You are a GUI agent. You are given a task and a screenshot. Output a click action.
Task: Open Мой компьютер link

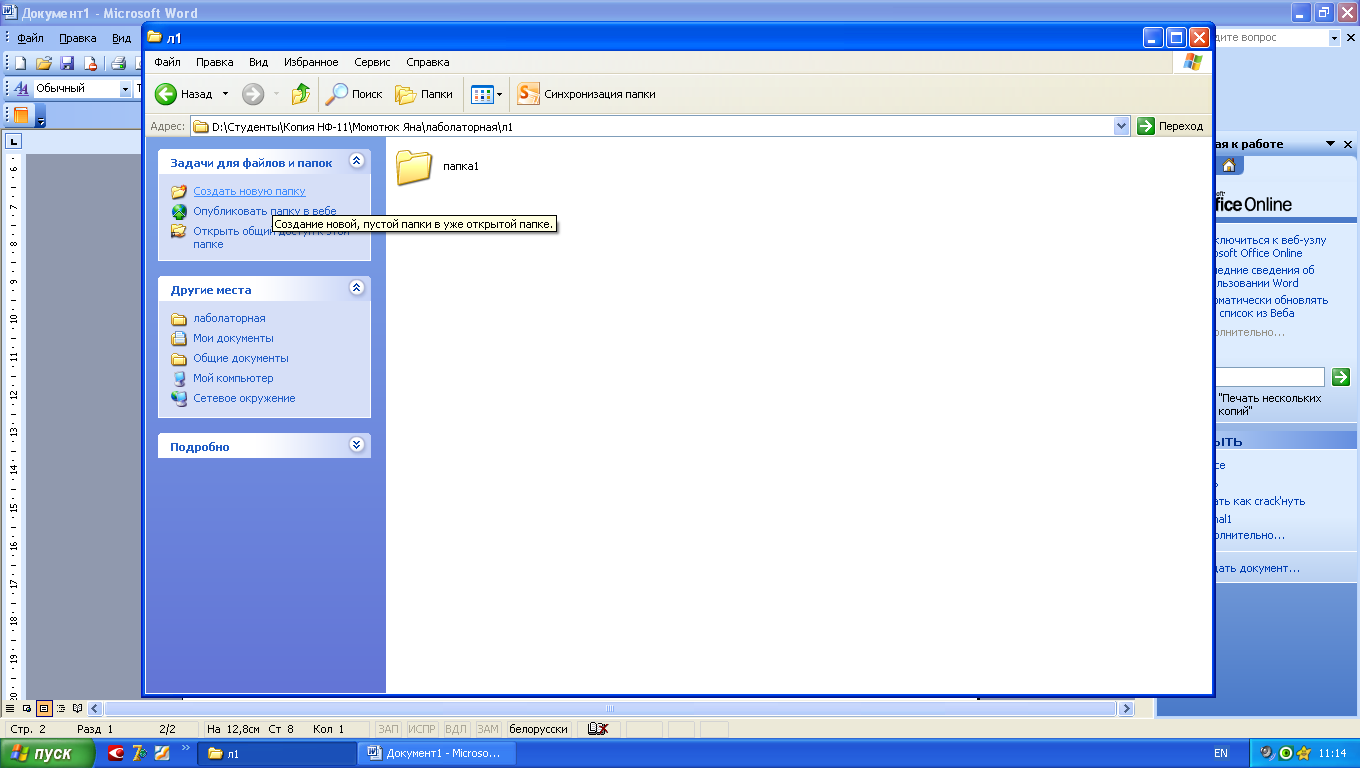233,378
